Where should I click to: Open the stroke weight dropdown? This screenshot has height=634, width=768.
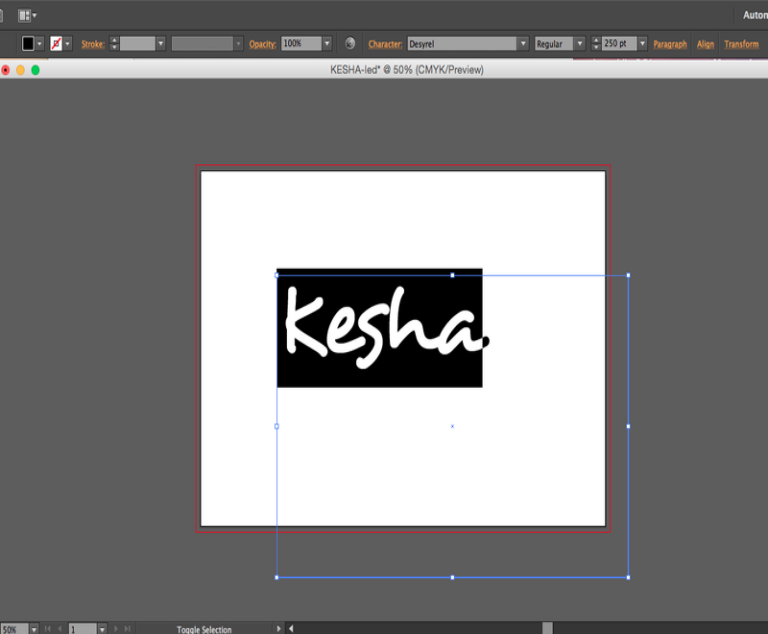[161, 44]
